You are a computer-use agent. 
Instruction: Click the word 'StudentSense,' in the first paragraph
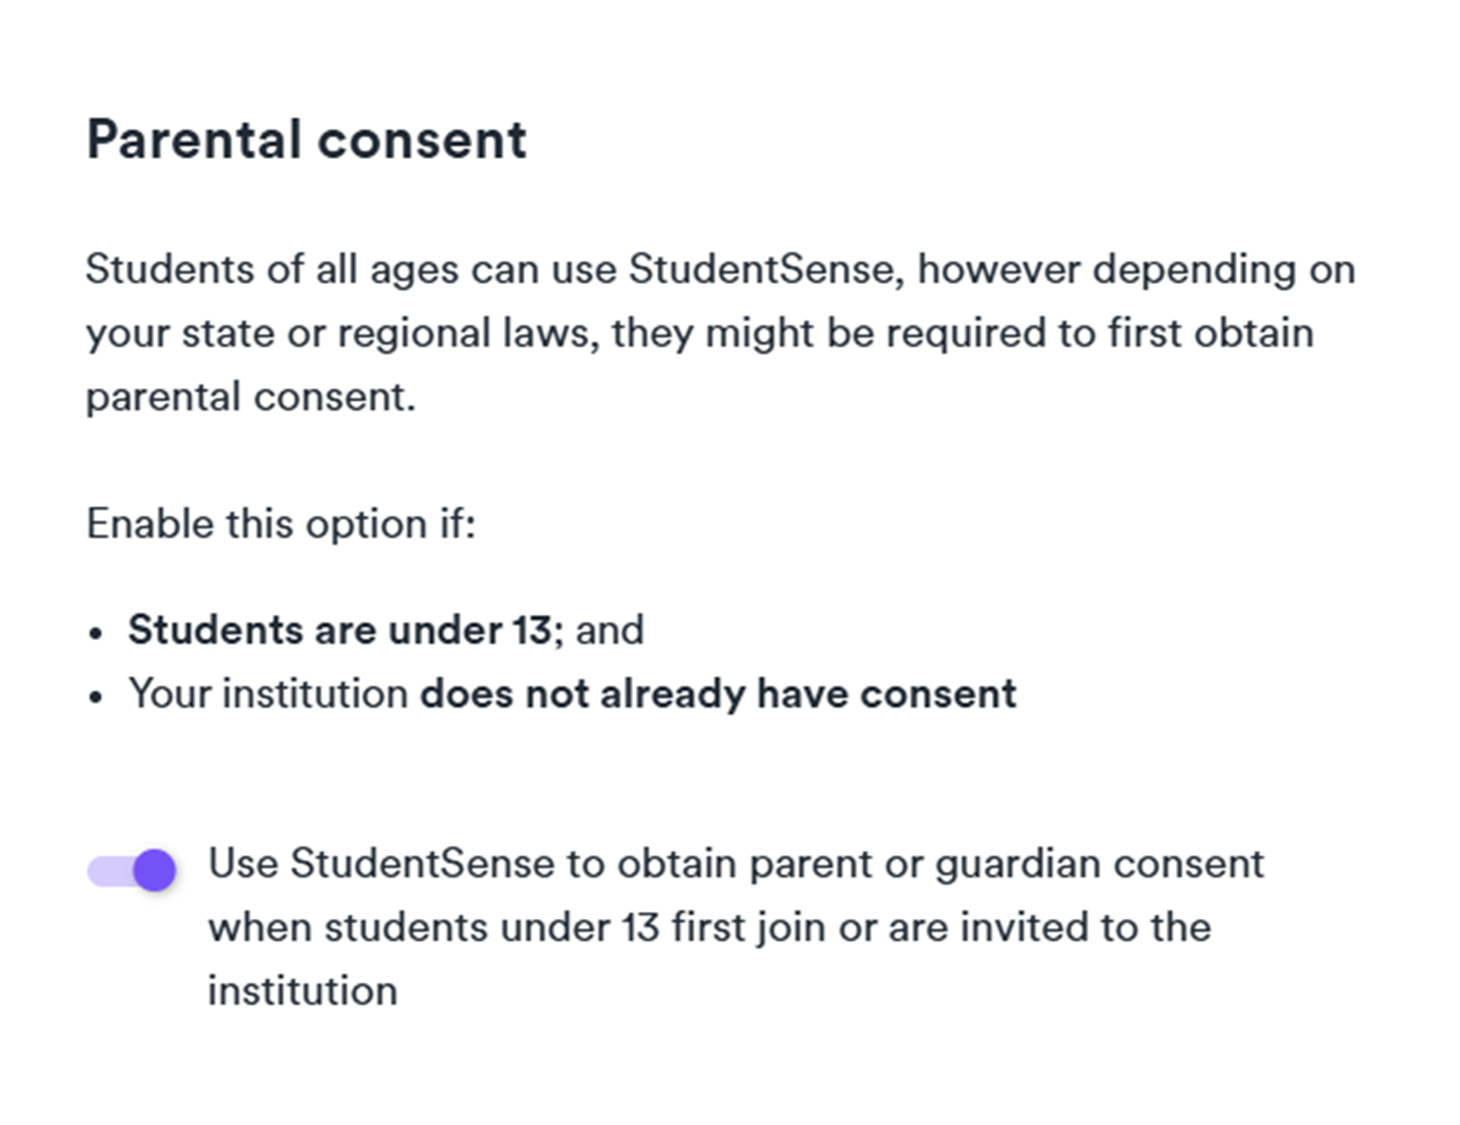click(x=766, y=269)
